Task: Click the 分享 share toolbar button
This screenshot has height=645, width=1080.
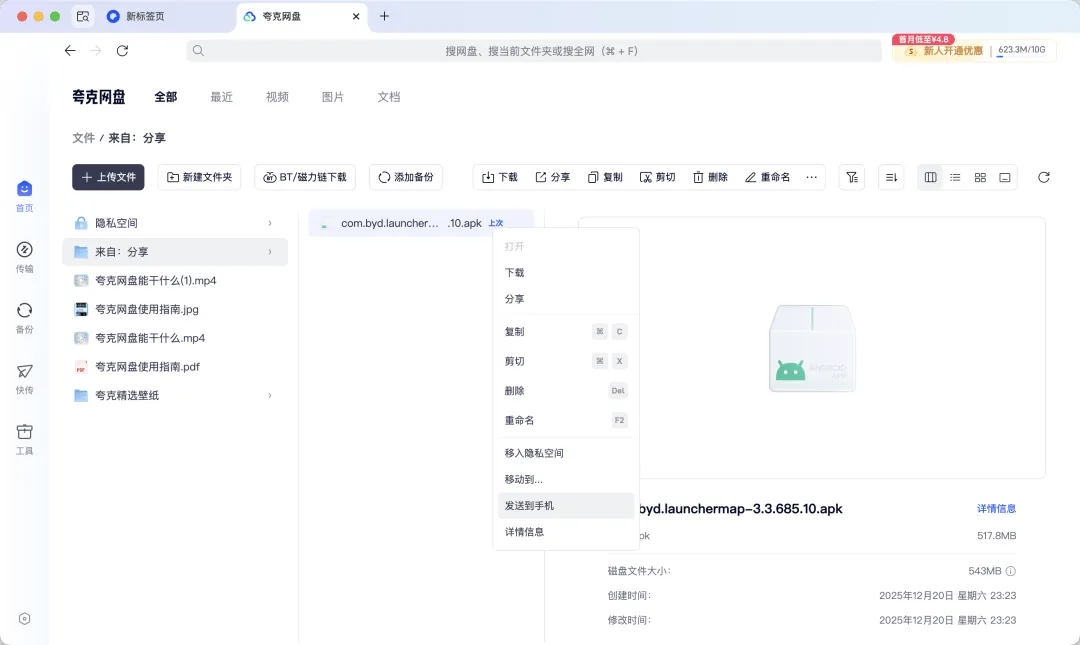Action: (x=552, y=177)
